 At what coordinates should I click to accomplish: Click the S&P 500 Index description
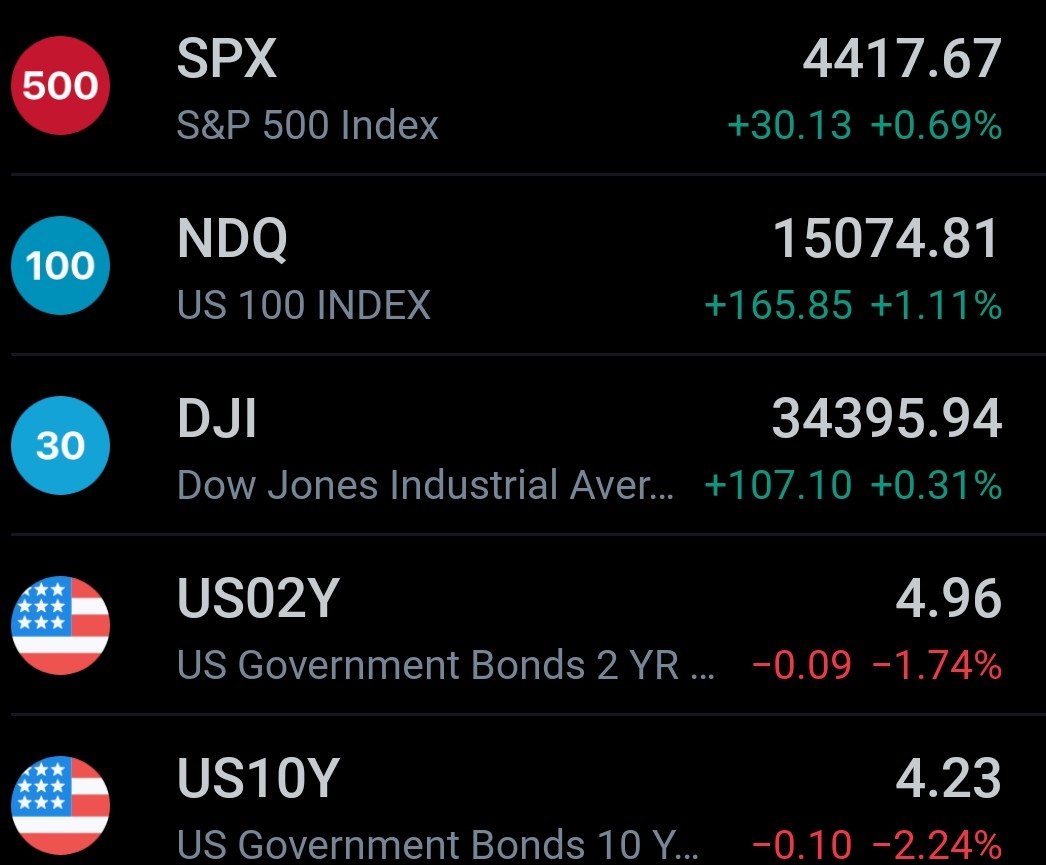tap(307, 126)
